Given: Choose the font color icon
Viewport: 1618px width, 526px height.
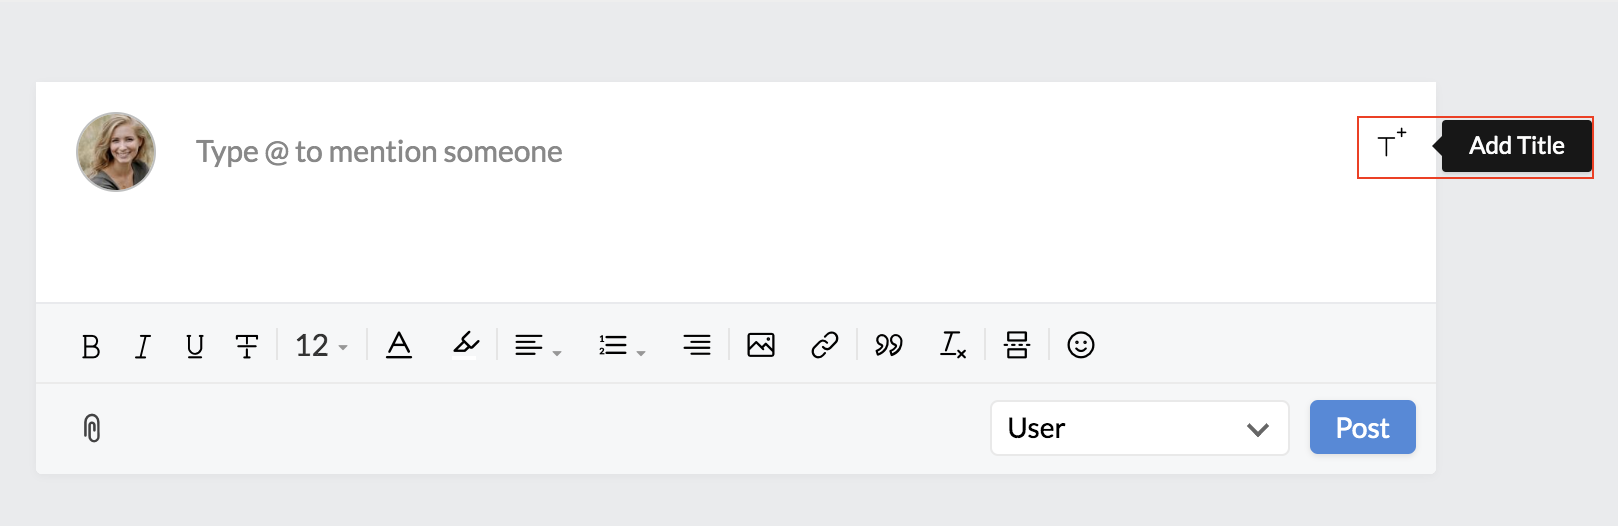Looking at the screenshot, I should point(399,345).
